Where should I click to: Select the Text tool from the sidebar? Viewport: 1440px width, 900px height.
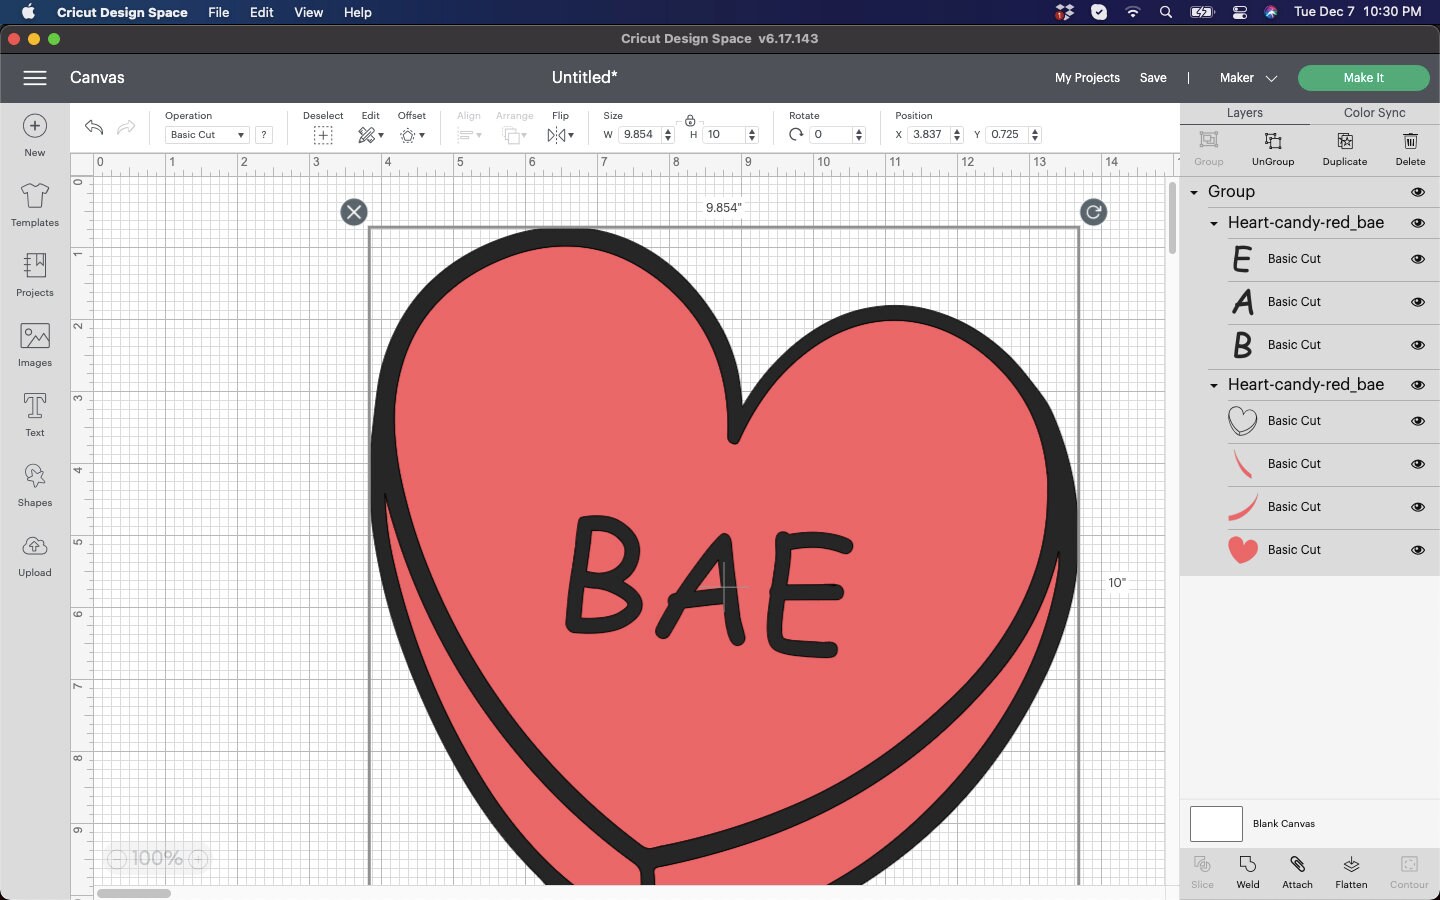tap(34, 416)
